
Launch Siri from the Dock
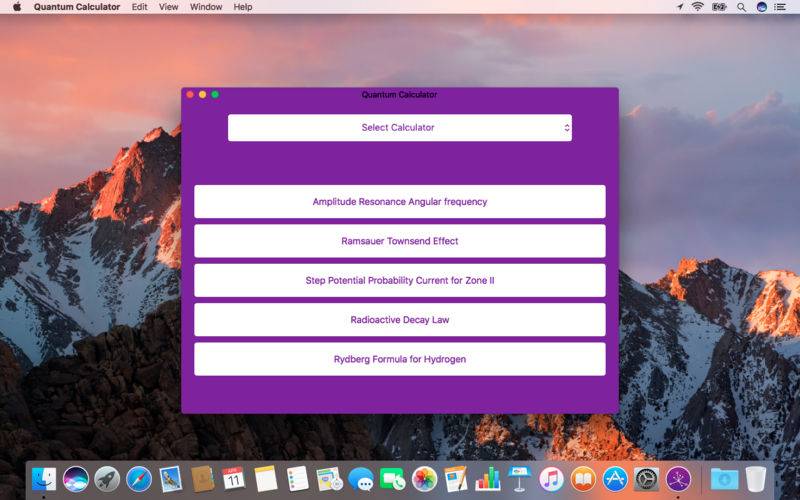point(76,479)
